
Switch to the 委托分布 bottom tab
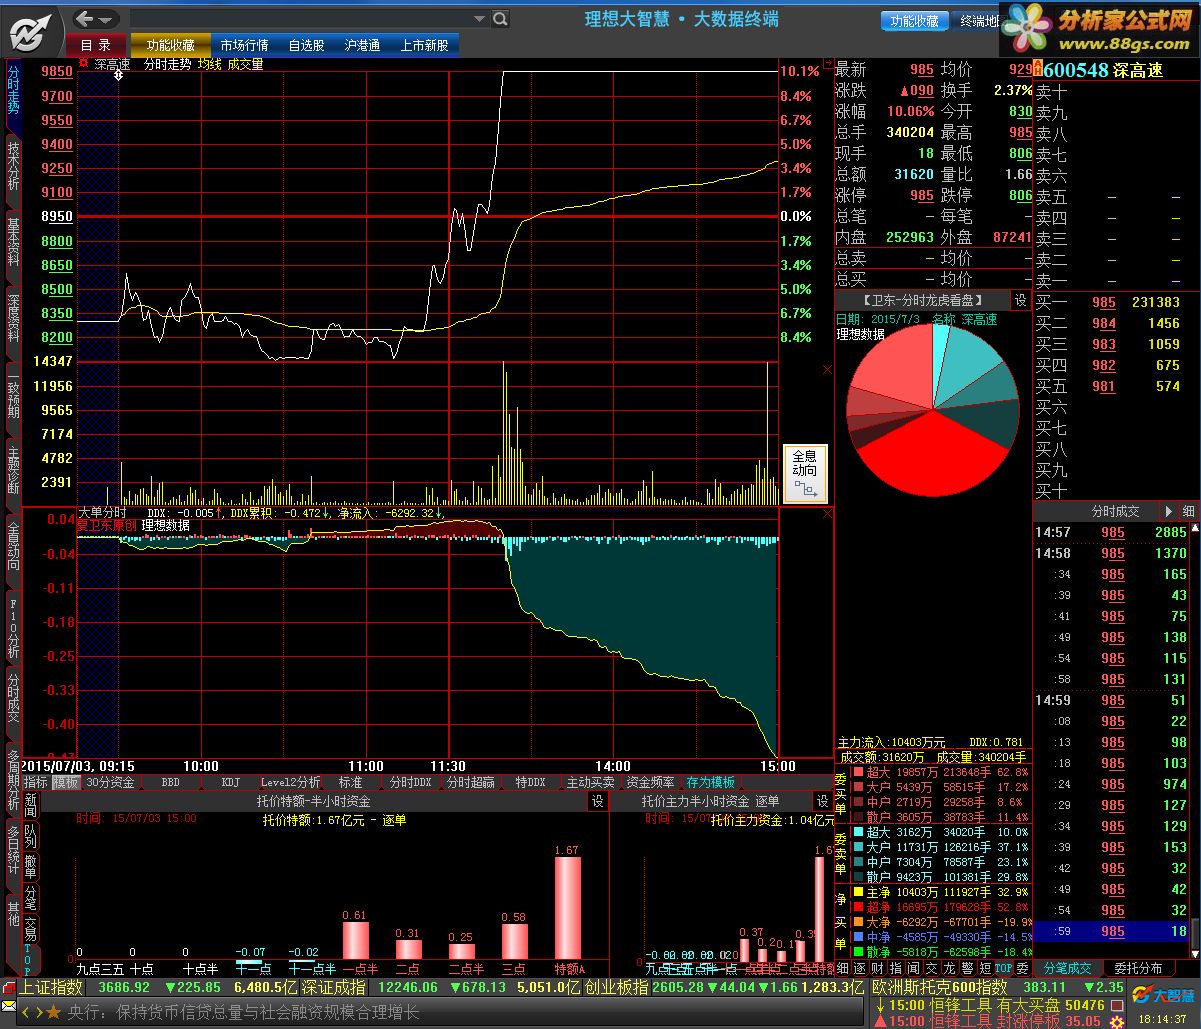pos(1138,968)
